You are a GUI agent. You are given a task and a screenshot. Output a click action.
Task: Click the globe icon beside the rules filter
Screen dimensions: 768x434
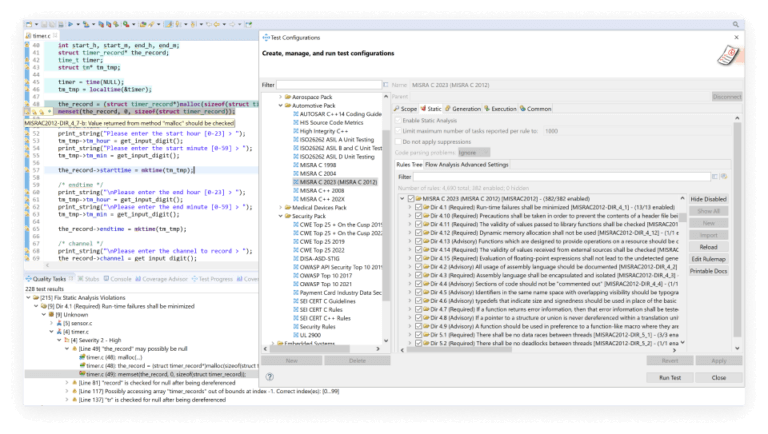click(x=724, y=177)
